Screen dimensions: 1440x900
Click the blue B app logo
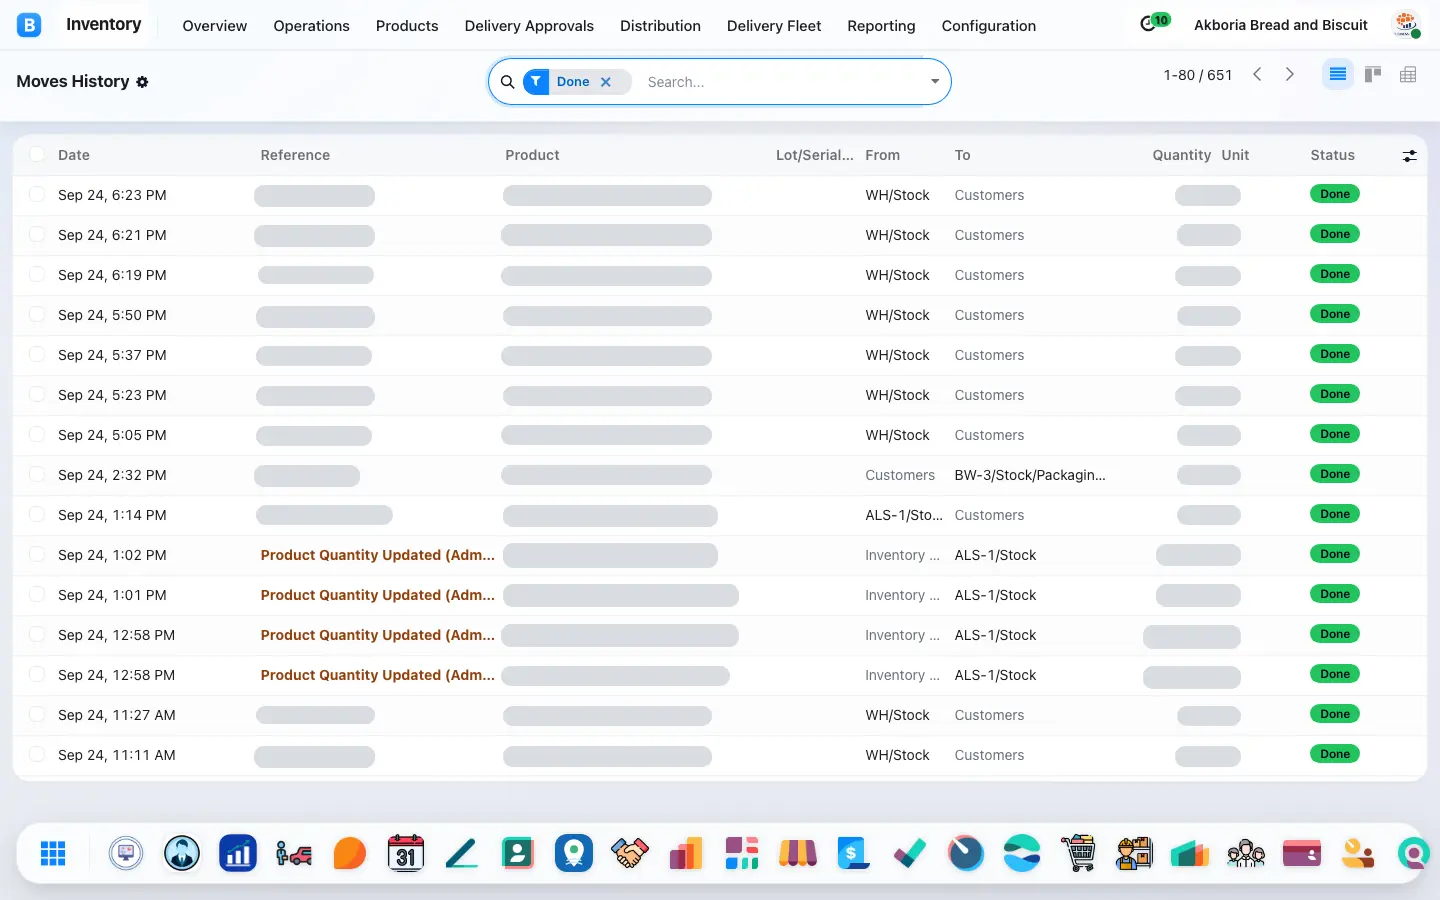[29, 25]
